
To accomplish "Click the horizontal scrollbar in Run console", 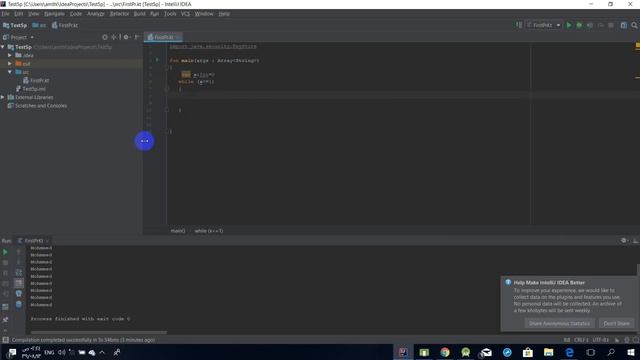I will 98,332.
